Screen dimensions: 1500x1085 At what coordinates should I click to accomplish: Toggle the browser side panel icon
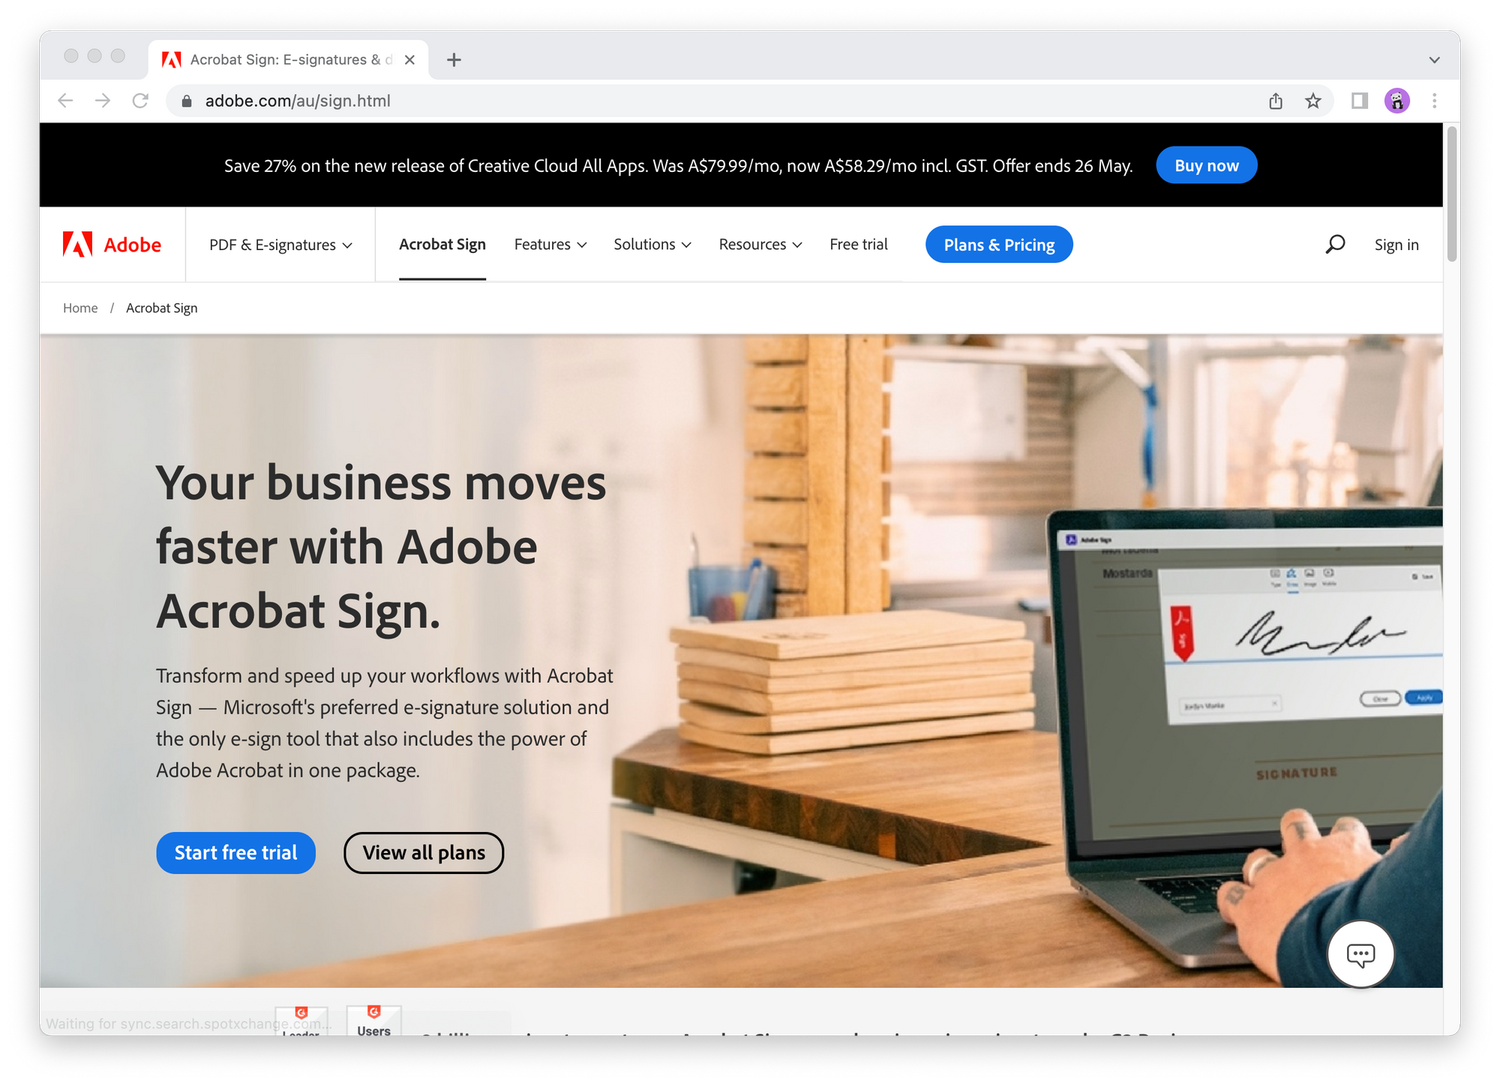tap(1359, 101)
